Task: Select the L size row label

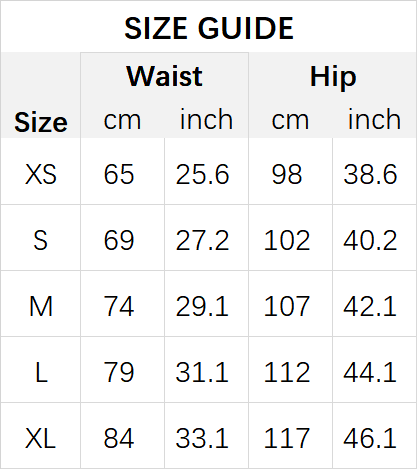Action: pyautogui.click(x=41, y=372)
